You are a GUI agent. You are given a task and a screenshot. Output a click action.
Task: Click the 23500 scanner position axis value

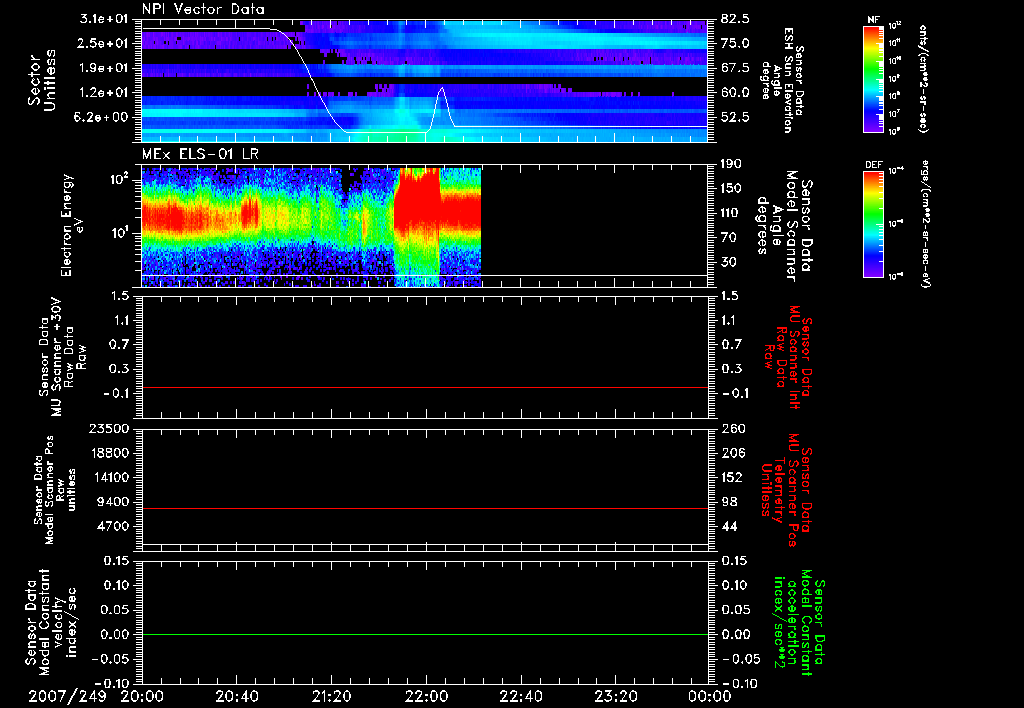coord(108,428)
